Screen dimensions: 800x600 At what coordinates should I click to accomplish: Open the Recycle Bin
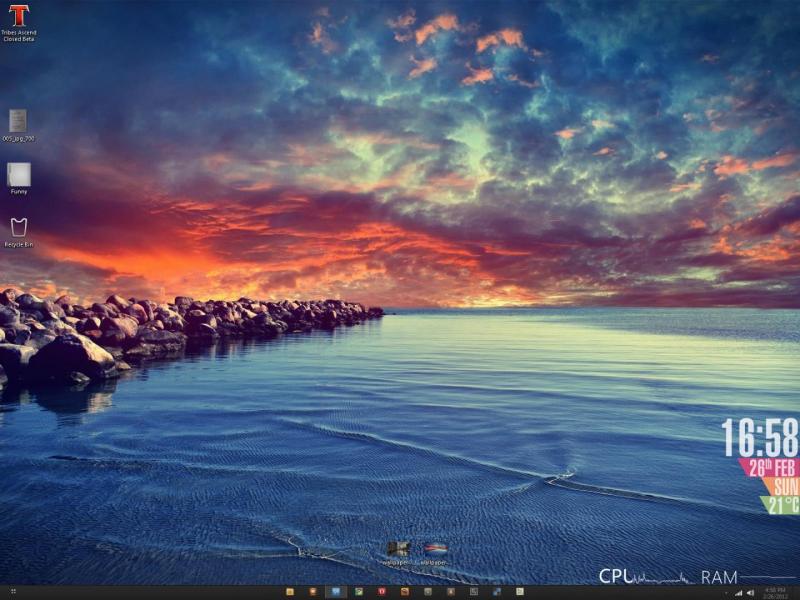[19, 233]
